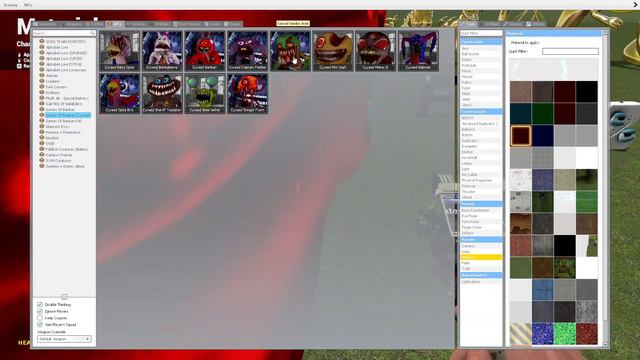Pick the highlighted dark red material swatch

(x=520, y=136)
